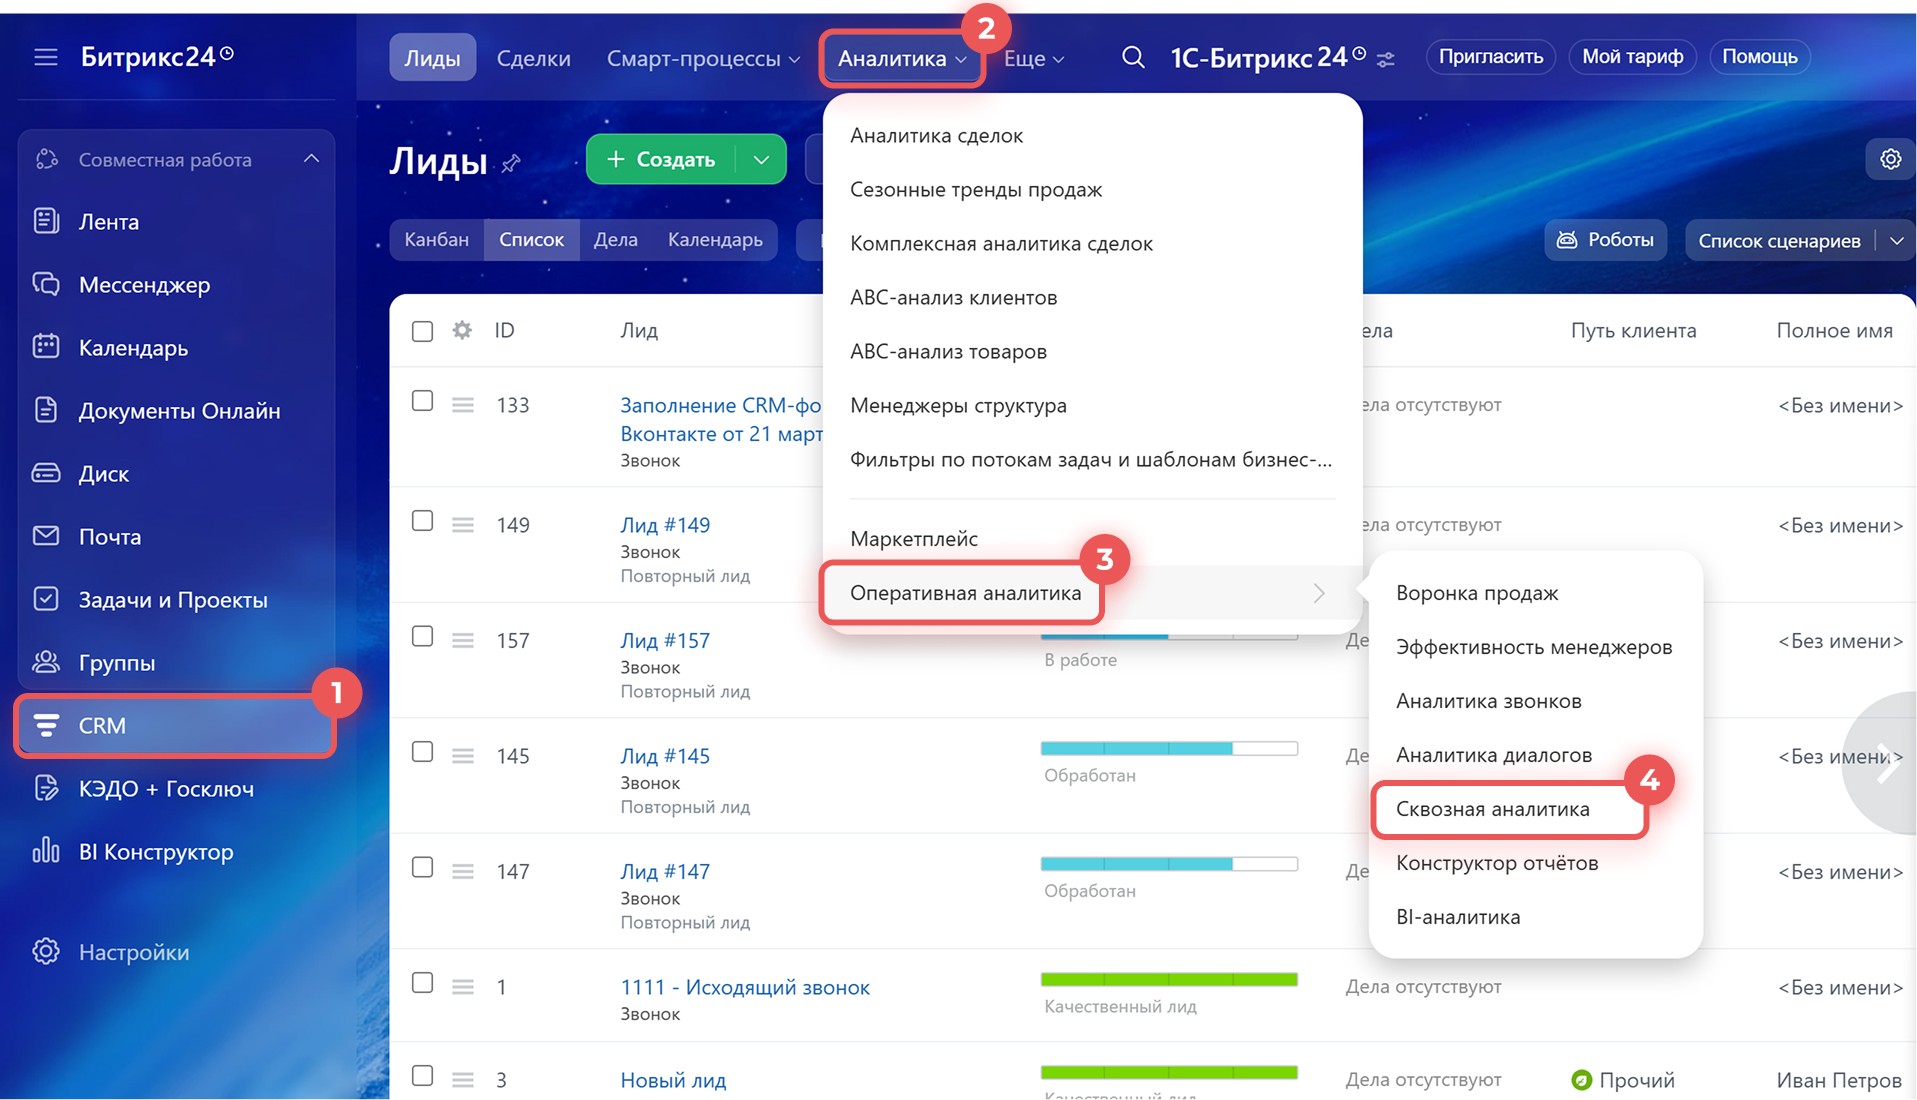Expand the Создать button dropdown arrow
Viewport: 1917px width, 1100px height.
pos(761,159)
